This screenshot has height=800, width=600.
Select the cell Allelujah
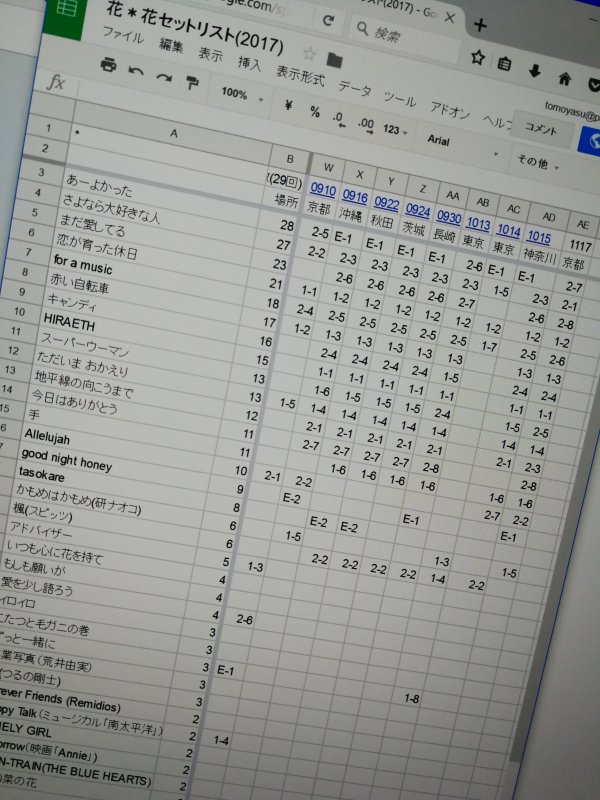click(x=47, y=436)
